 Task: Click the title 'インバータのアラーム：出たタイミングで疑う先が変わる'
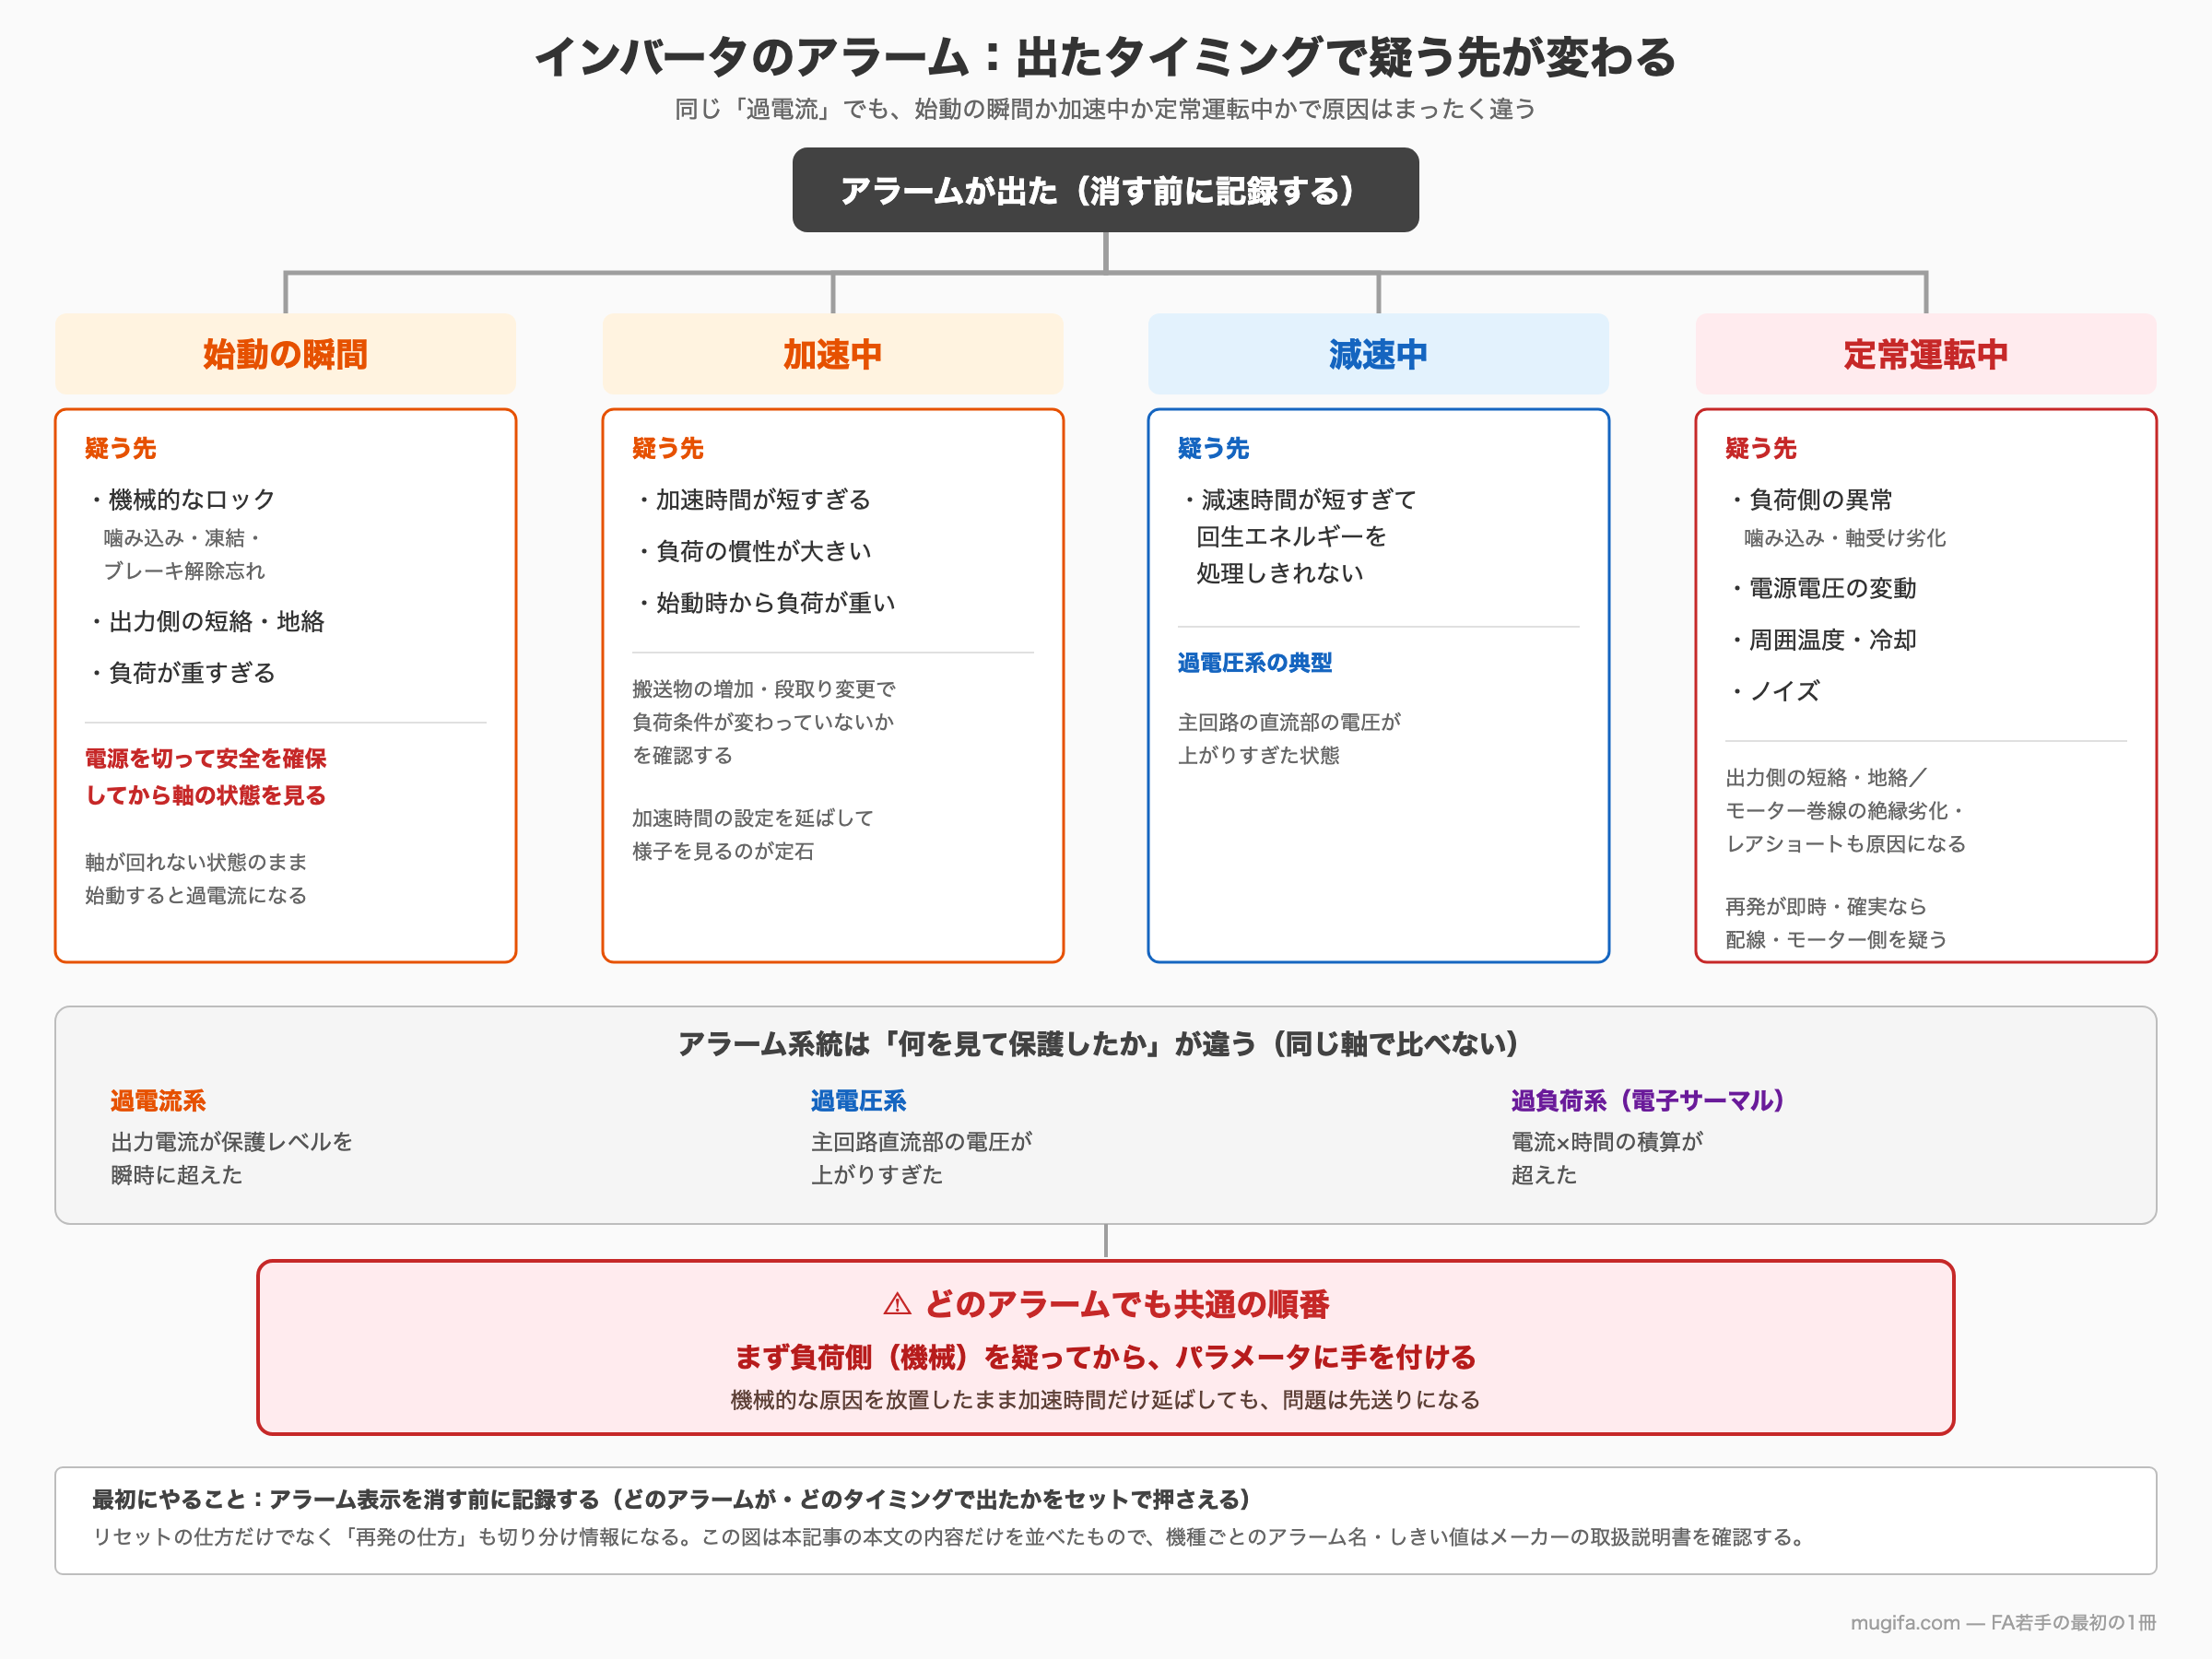(1105, 58)
